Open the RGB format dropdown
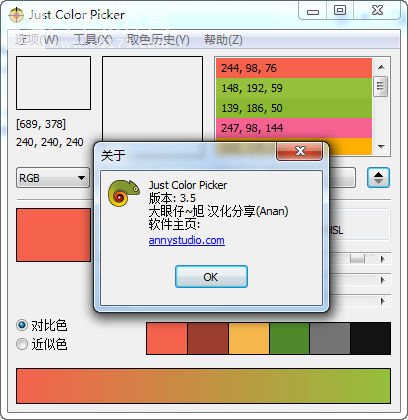408x420 pixels. (53, 178)
